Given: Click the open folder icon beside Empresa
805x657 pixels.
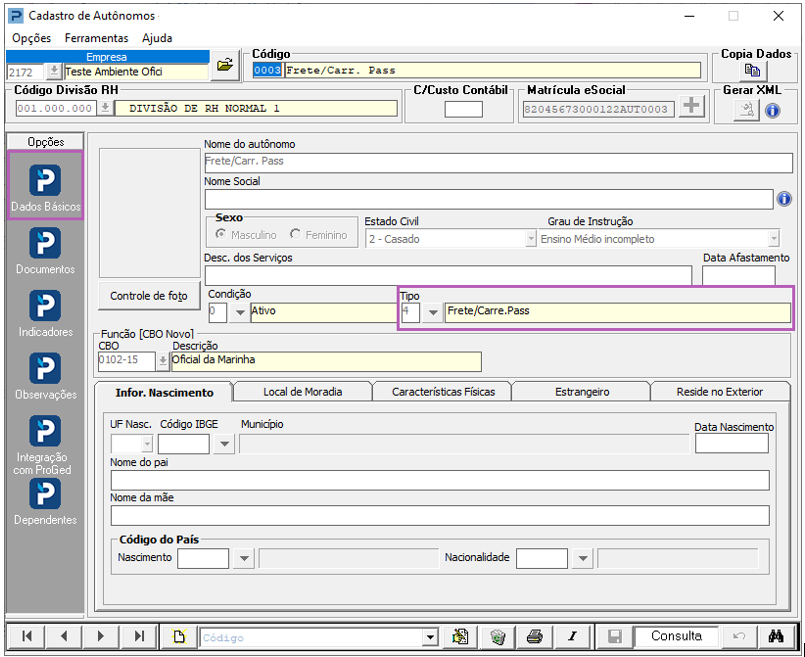Looking at the screenshot, I should [225, 65].
